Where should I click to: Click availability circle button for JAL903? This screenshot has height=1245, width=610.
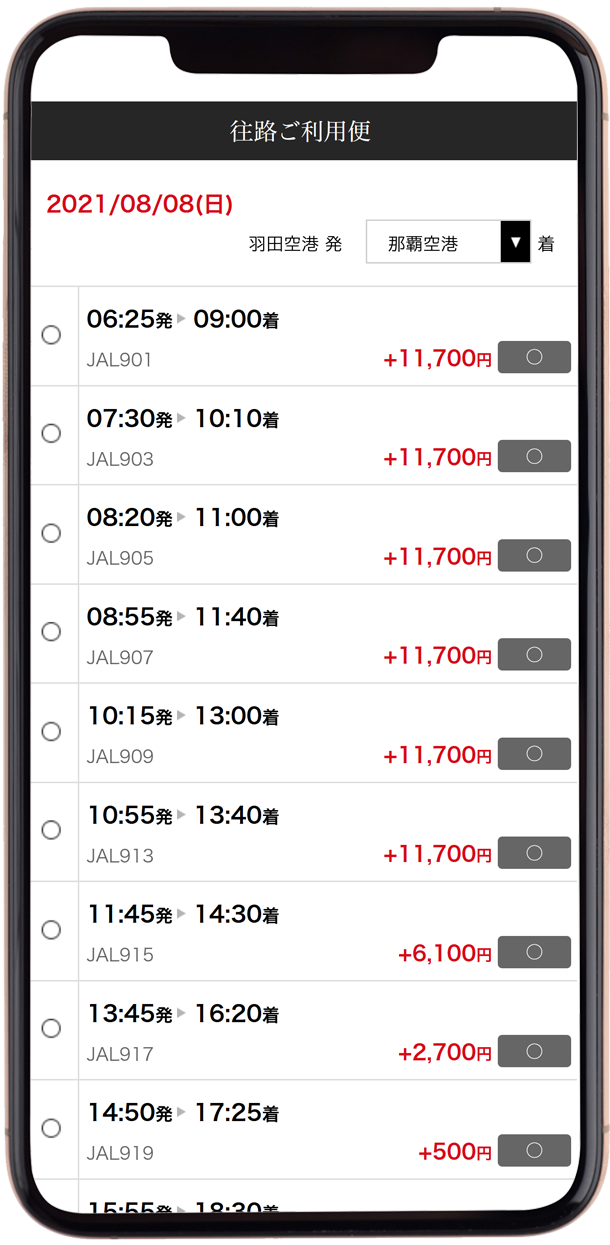click(534, 456)
